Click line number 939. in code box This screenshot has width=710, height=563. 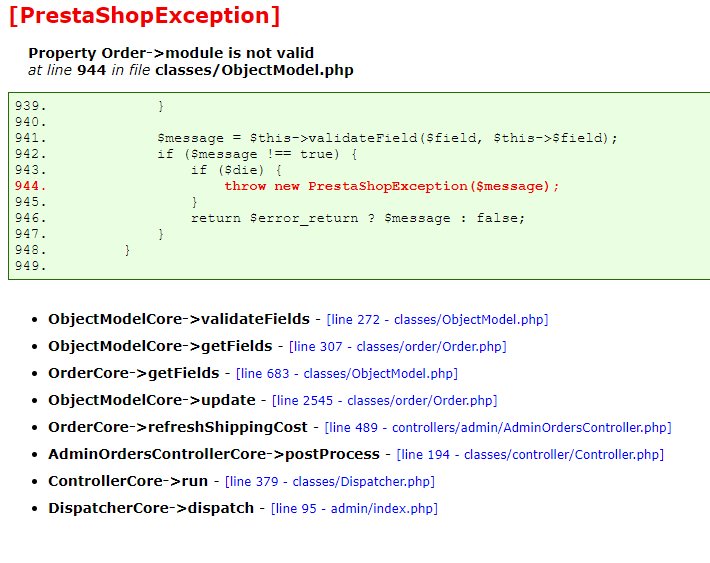click(30, 106)
